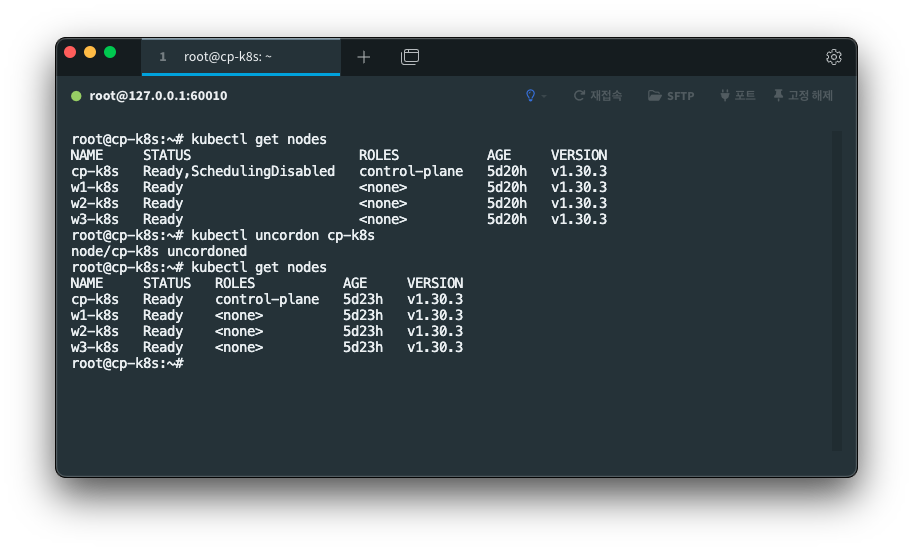Click the w1-k8s name in first table
Viewport: 913px width, 551px height.
click(95, 188)
